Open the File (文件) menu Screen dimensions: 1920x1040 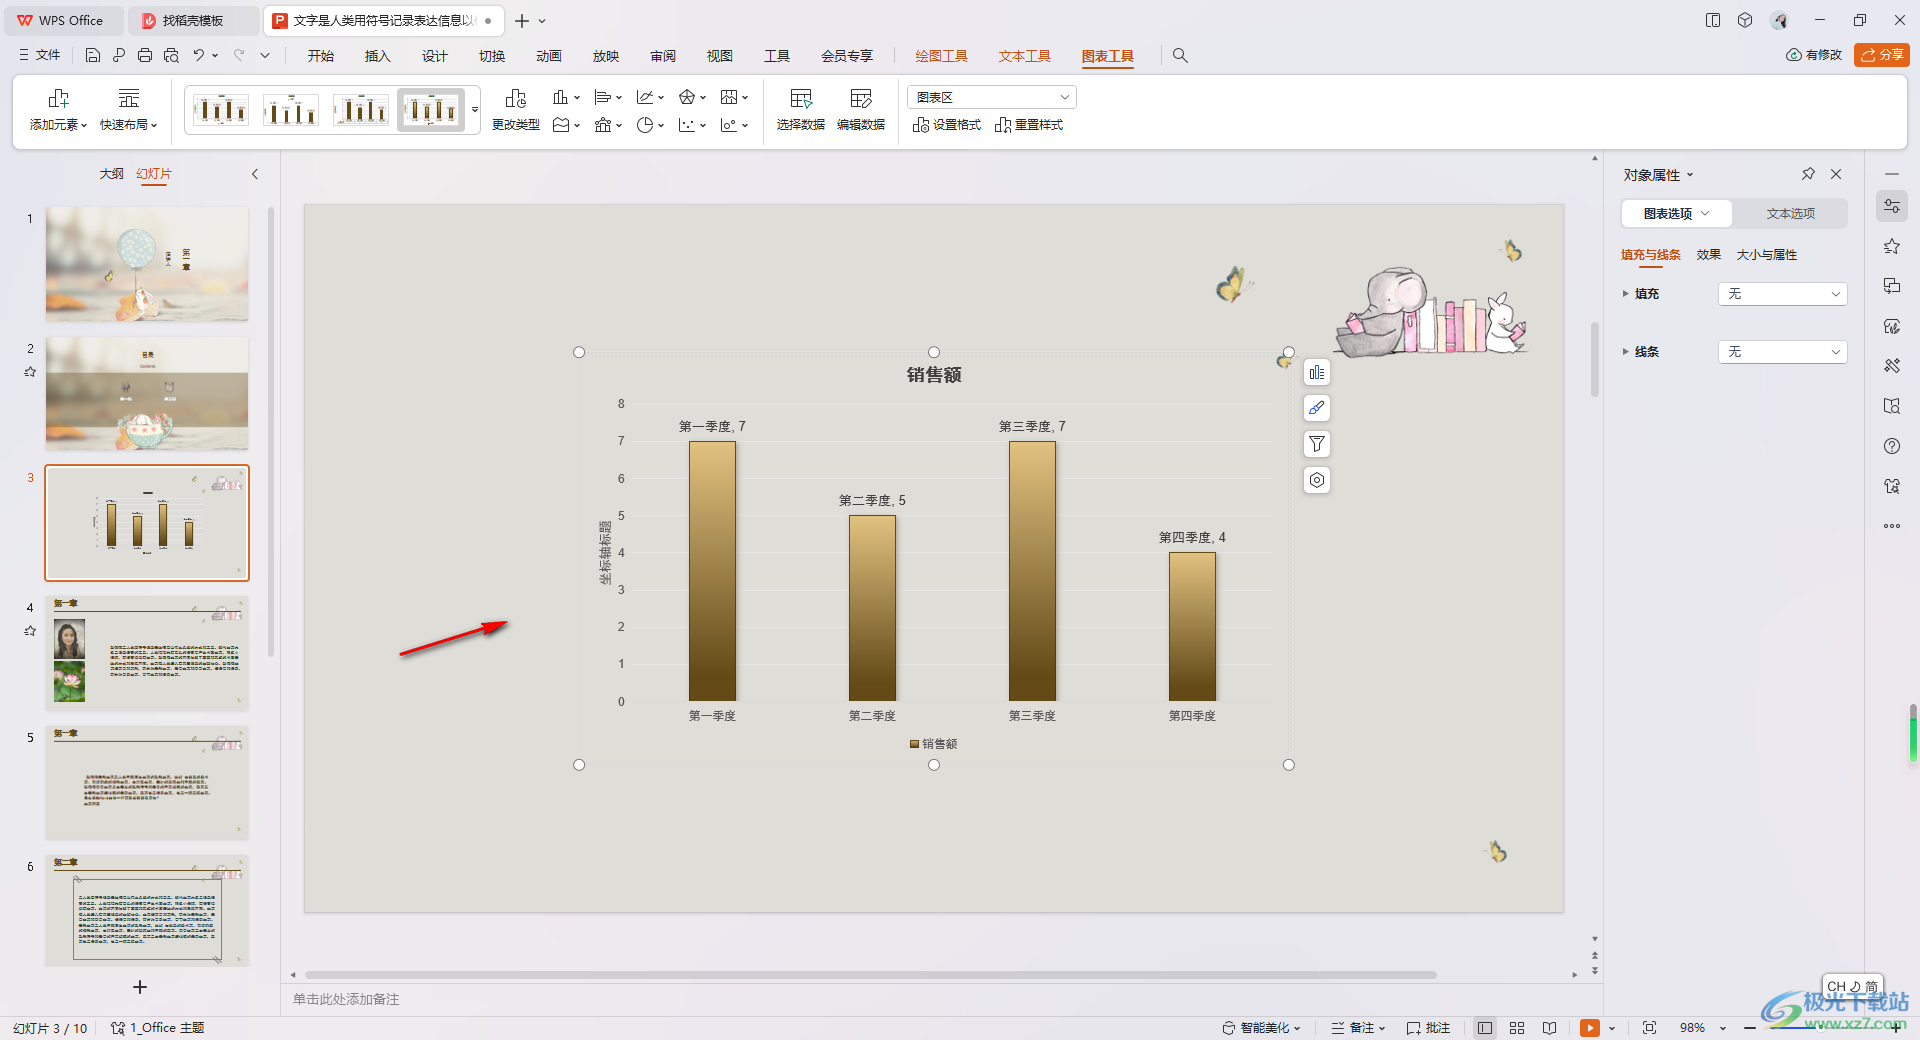40,56
